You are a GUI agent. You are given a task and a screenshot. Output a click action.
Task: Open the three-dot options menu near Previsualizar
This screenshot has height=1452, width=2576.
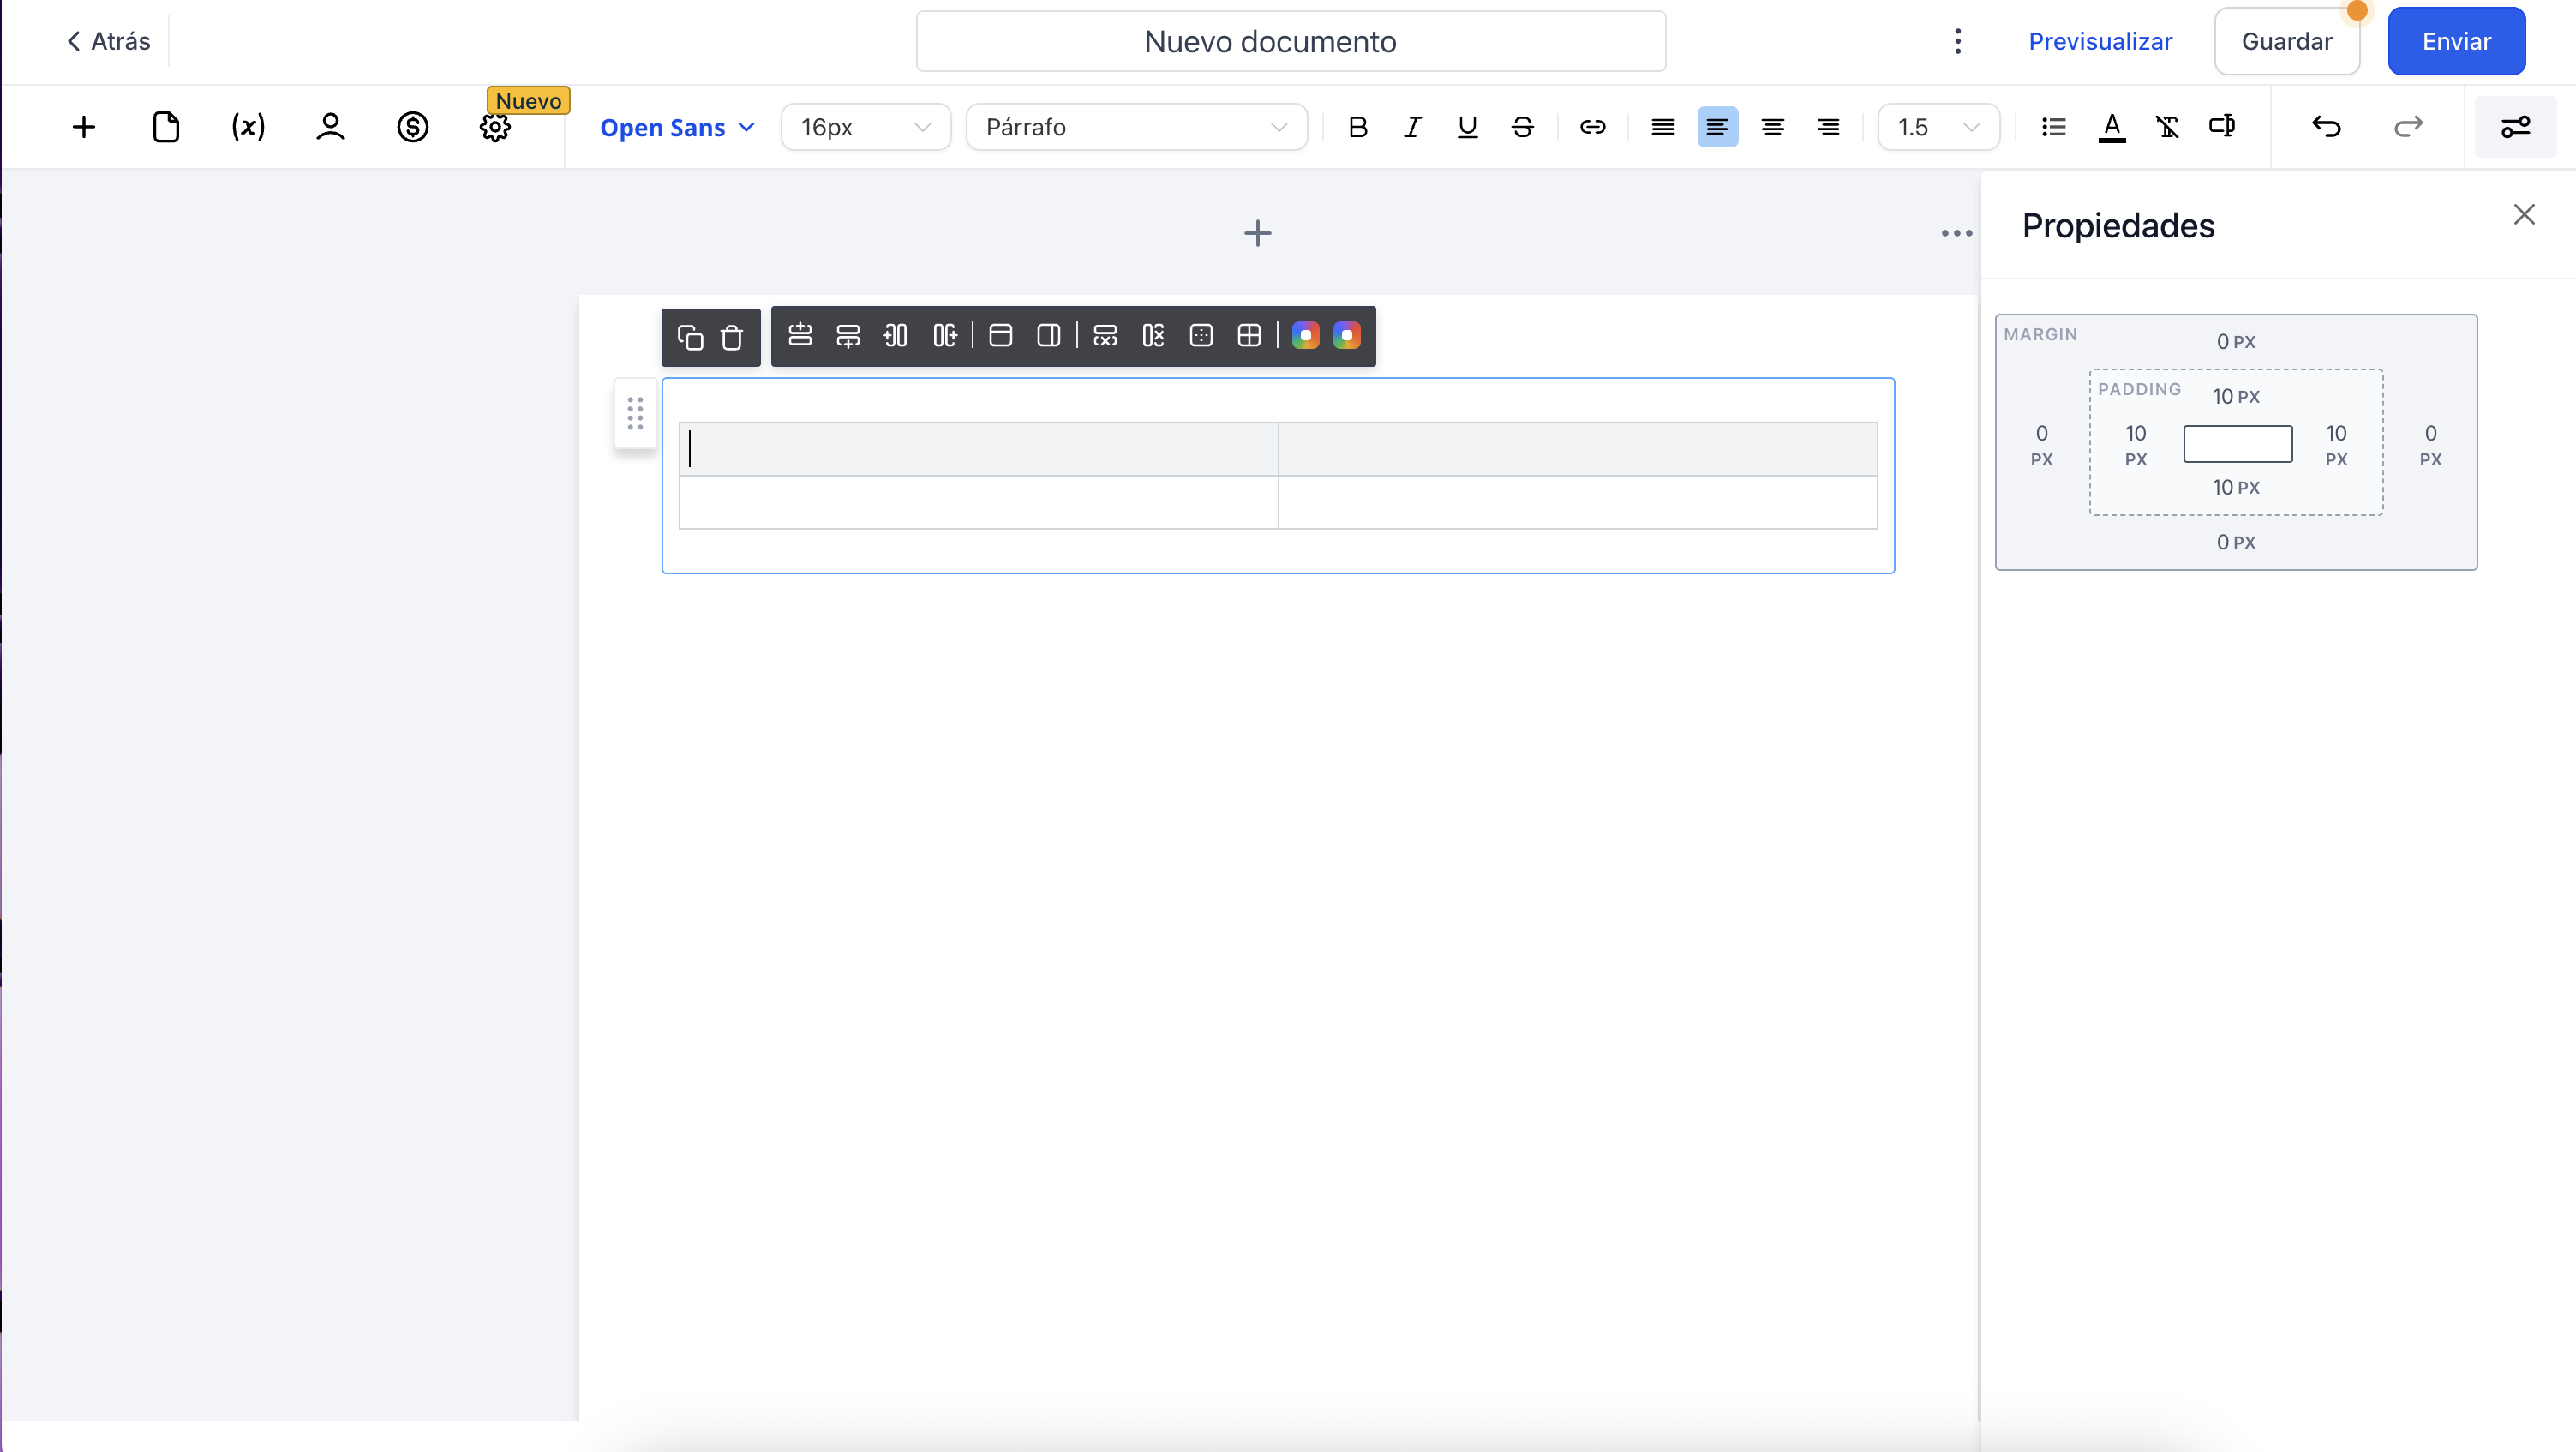point(1957,41)
